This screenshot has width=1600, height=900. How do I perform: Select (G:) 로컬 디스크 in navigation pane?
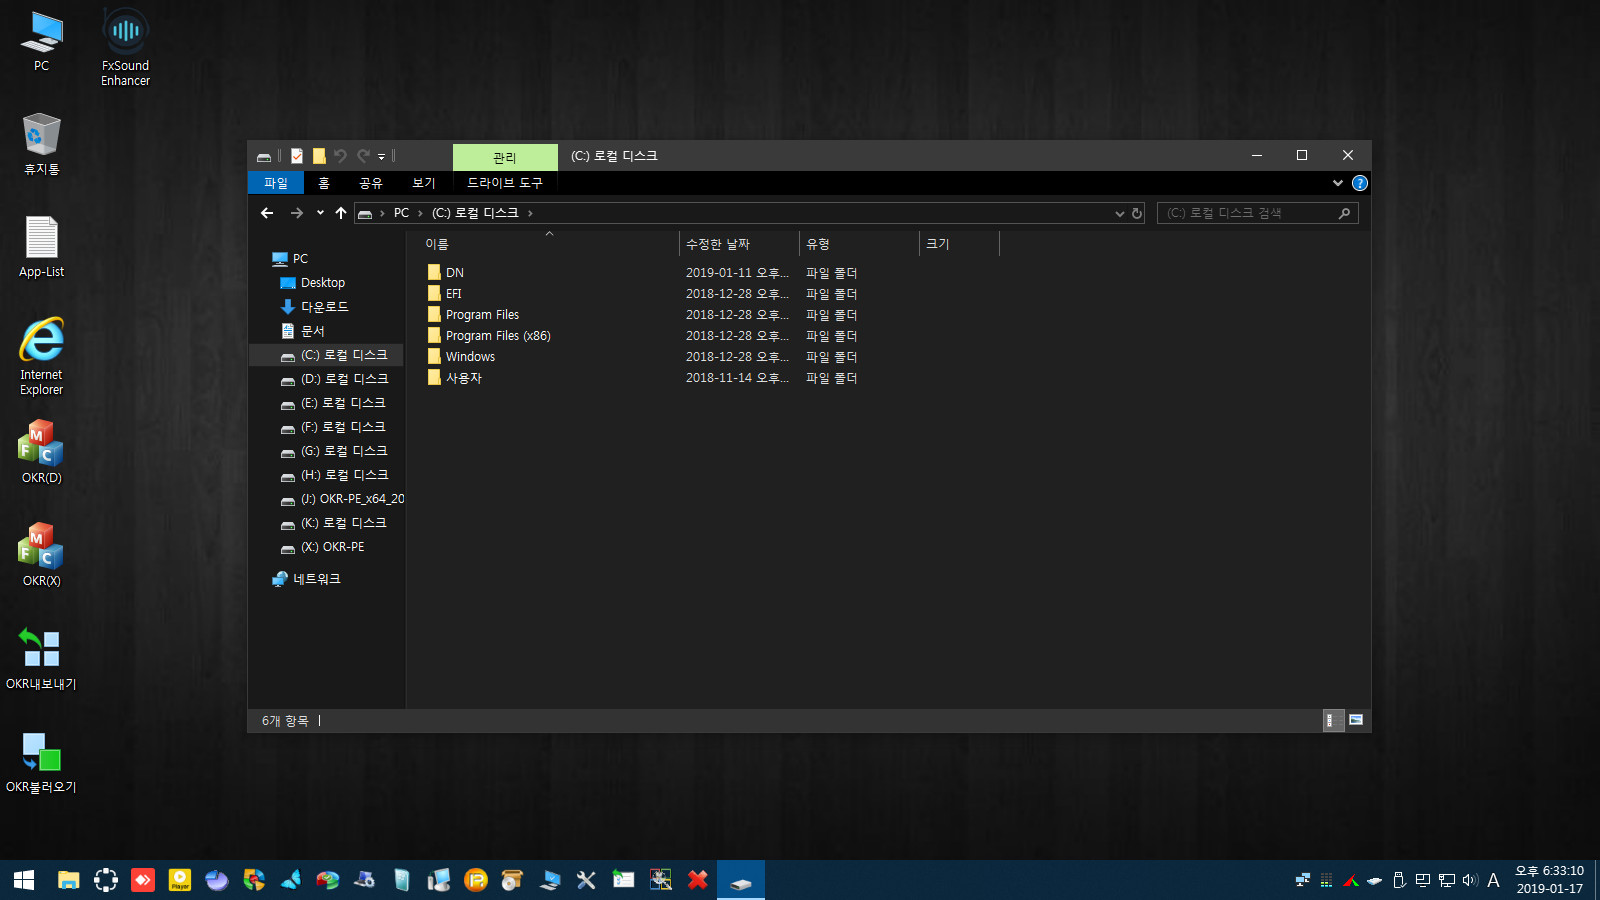point(334,451)
